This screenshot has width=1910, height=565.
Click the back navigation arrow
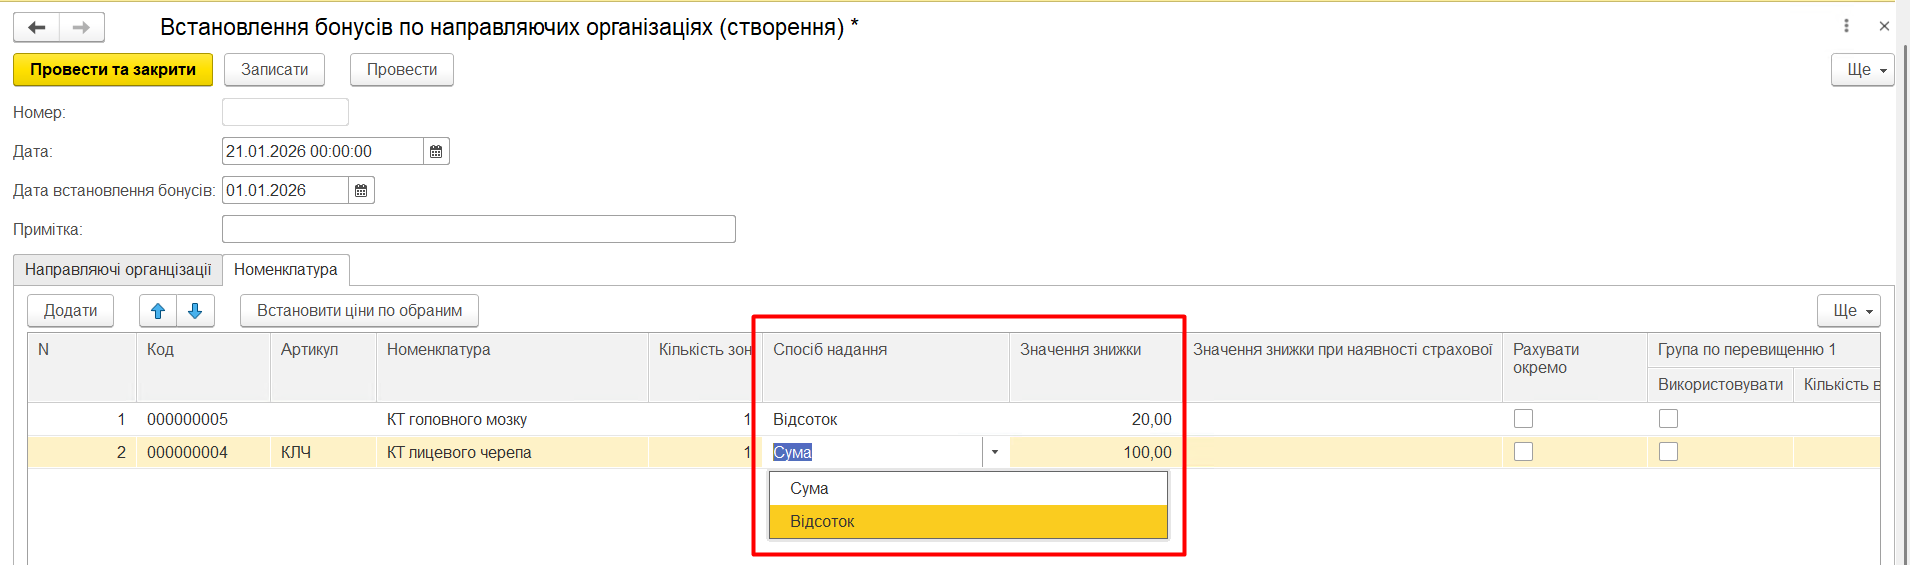pyautogui.click(x=37, y=27)
